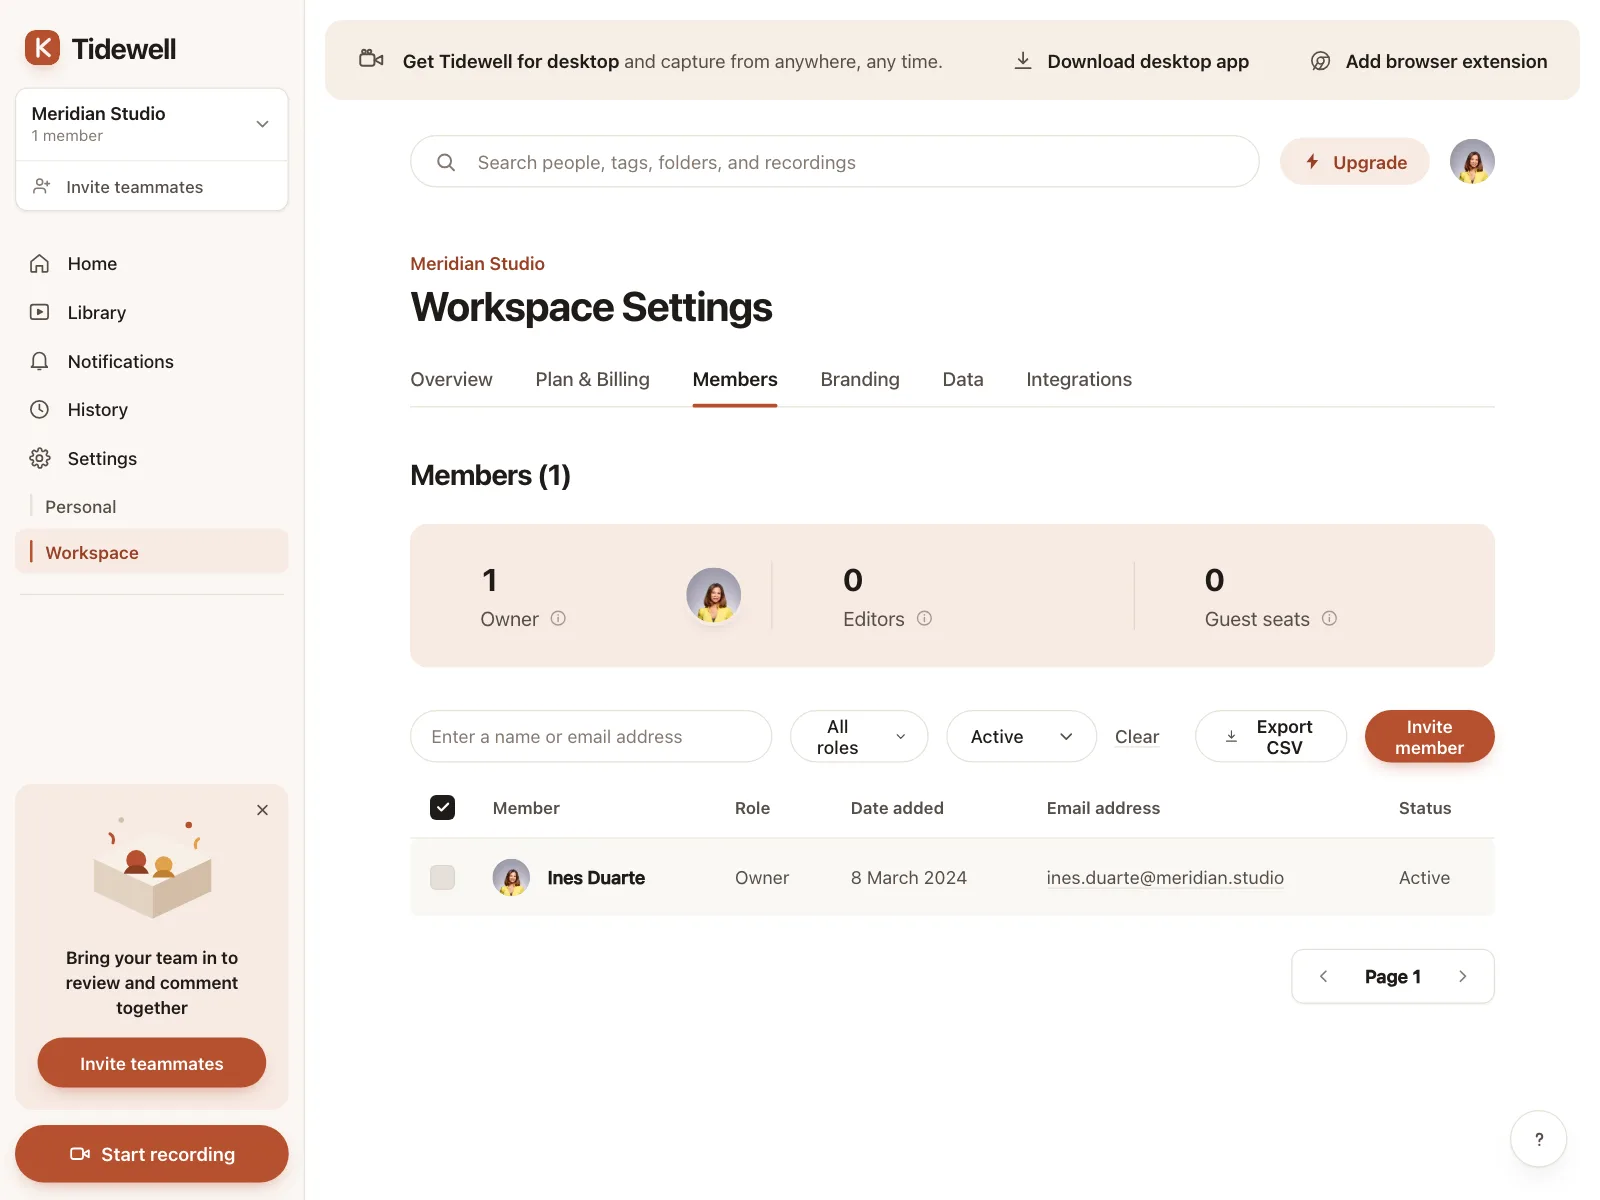The image size is (1600, 1200).
Task: Click the History clock icon
Action: [x=40, y=409]
